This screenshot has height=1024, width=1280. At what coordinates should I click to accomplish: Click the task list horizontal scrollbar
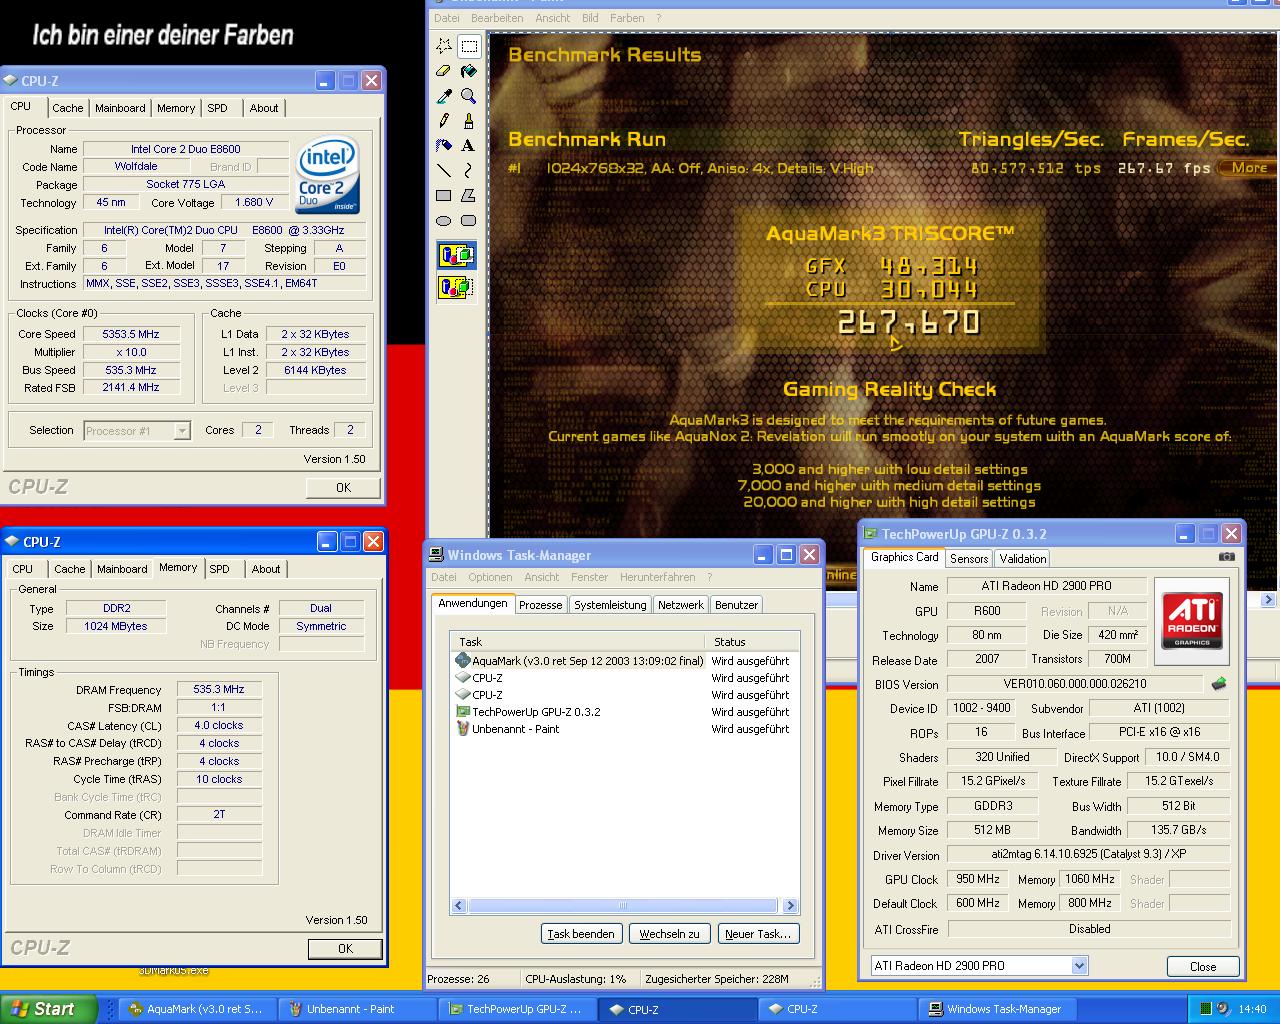tap(623, 906)
